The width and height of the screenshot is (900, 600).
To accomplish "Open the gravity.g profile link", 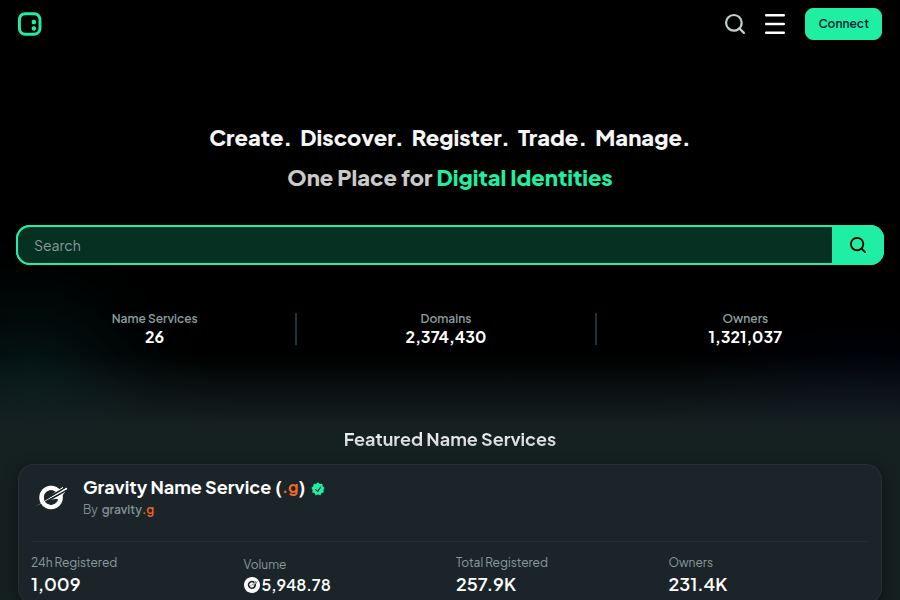I will coord(127,509).
